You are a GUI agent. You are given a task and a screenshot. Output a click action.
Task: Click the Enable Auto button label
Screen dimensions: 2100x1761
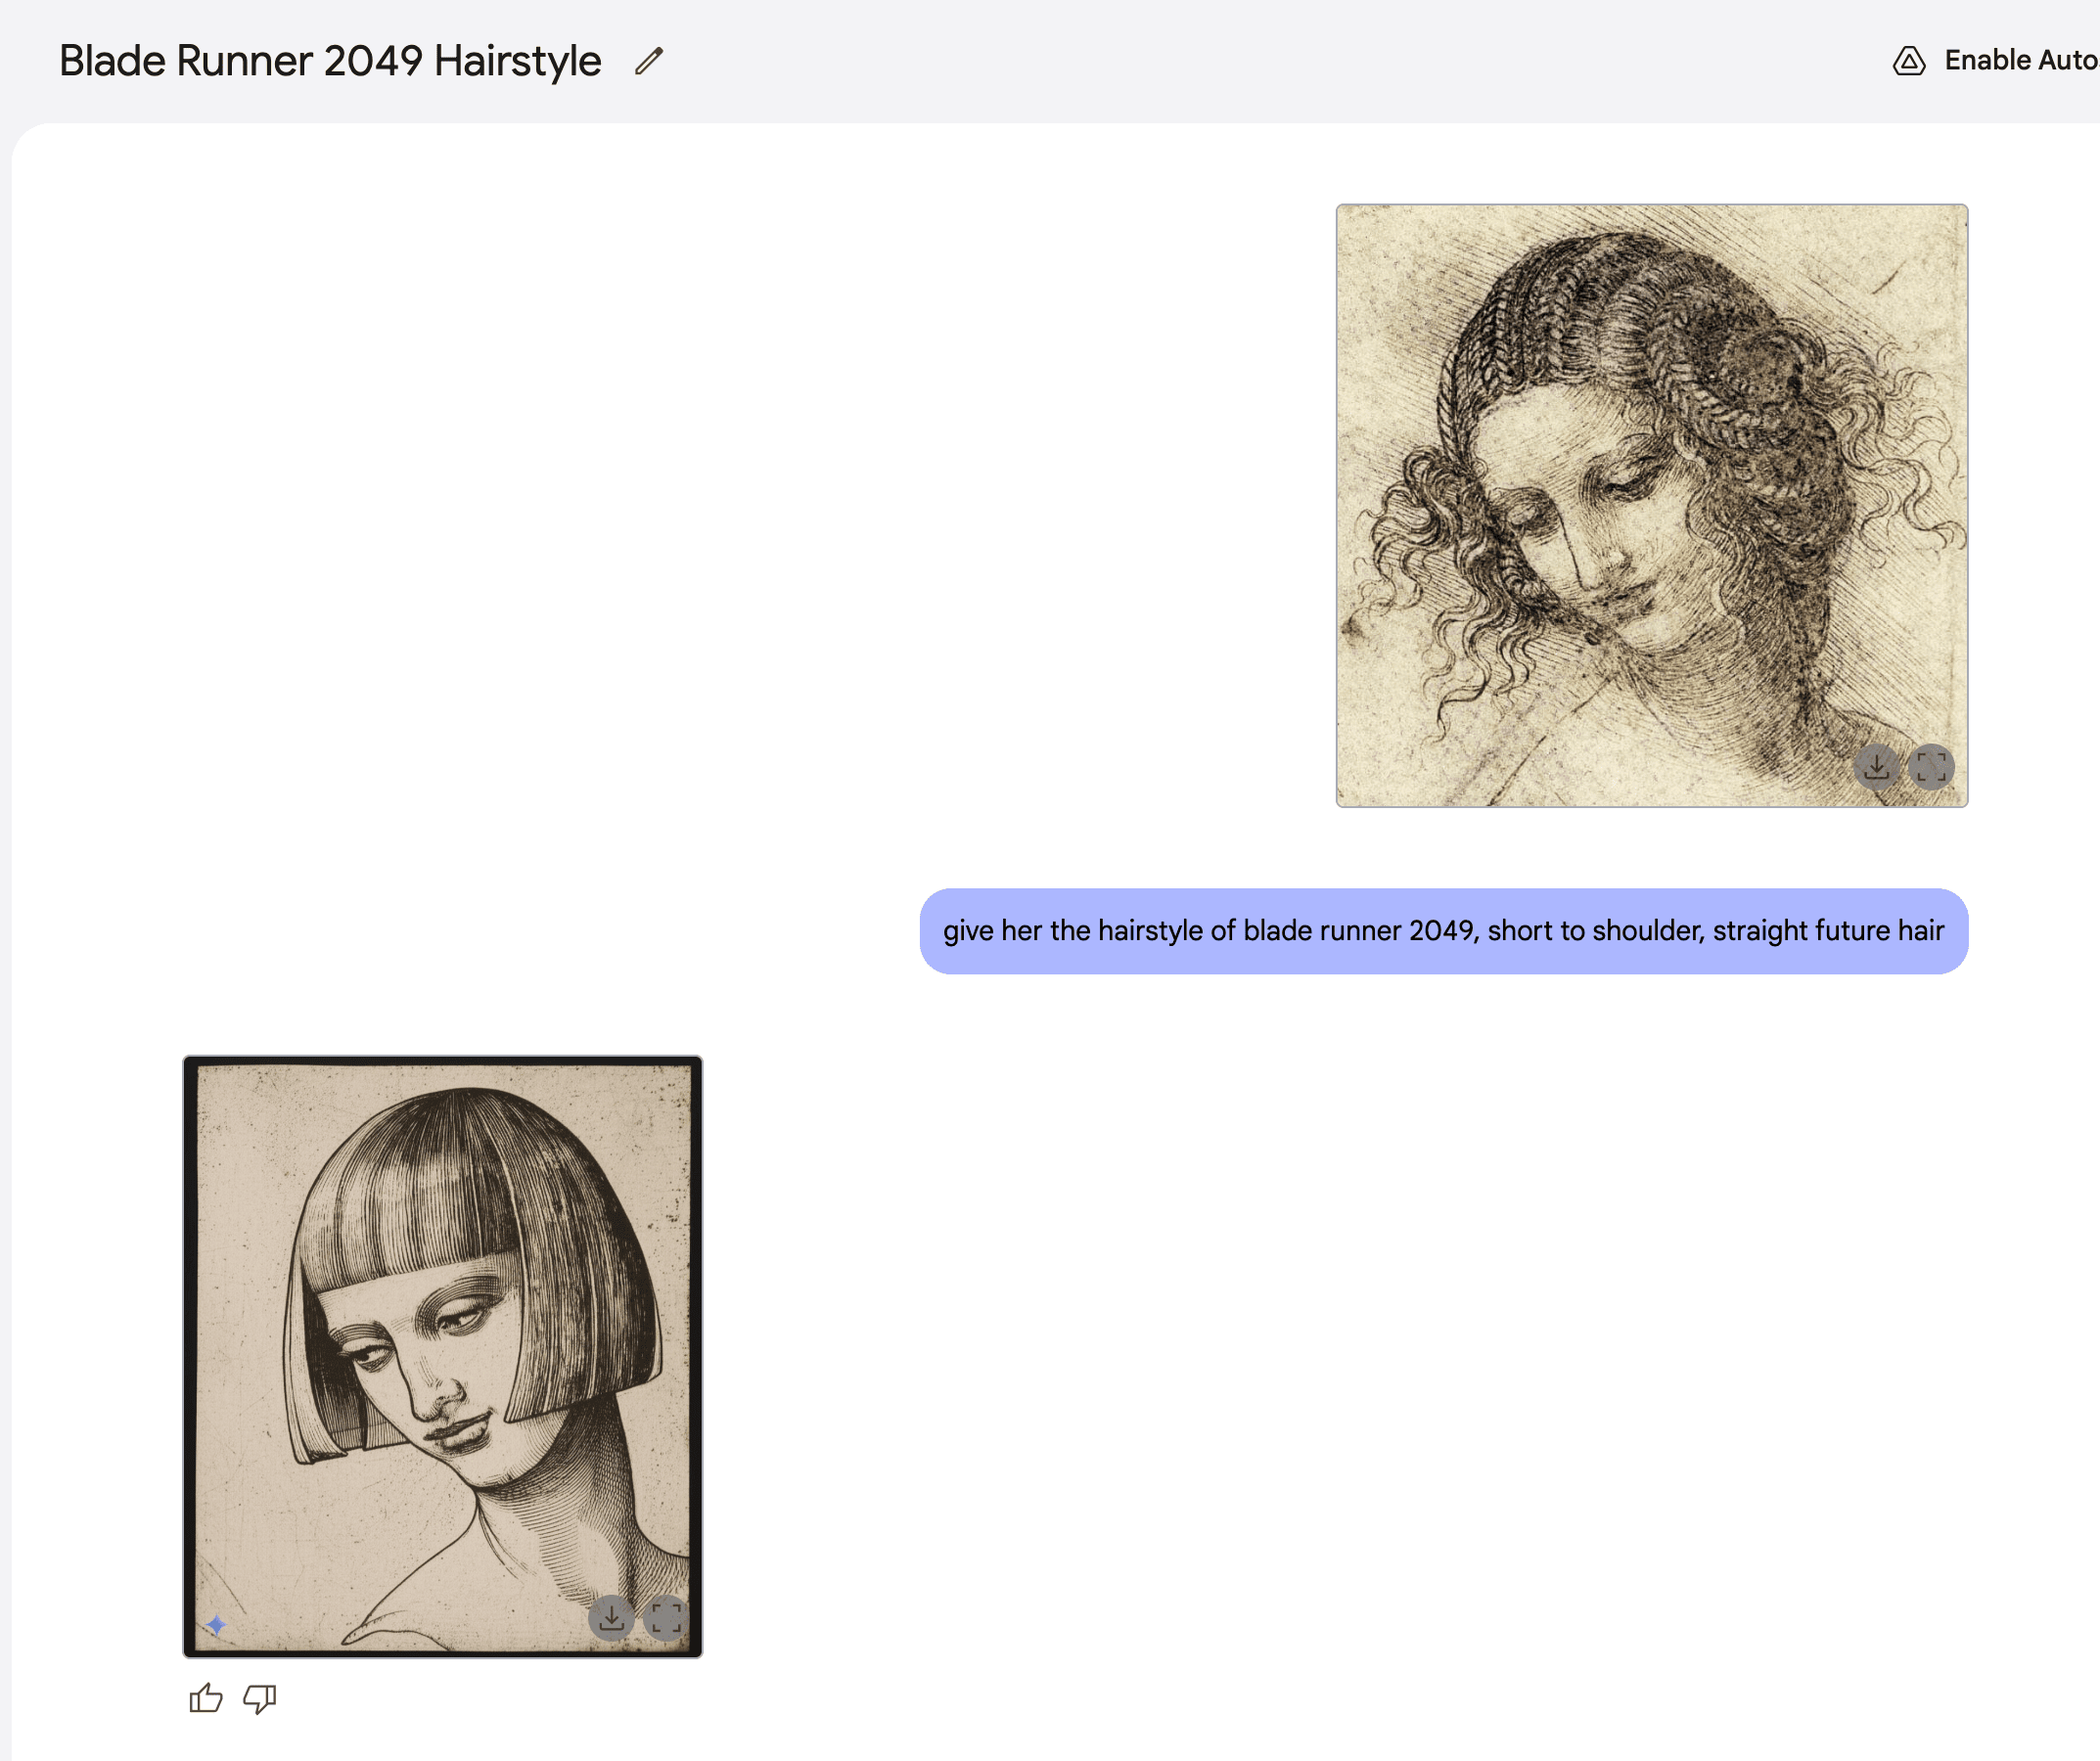tap(2021, 61)
